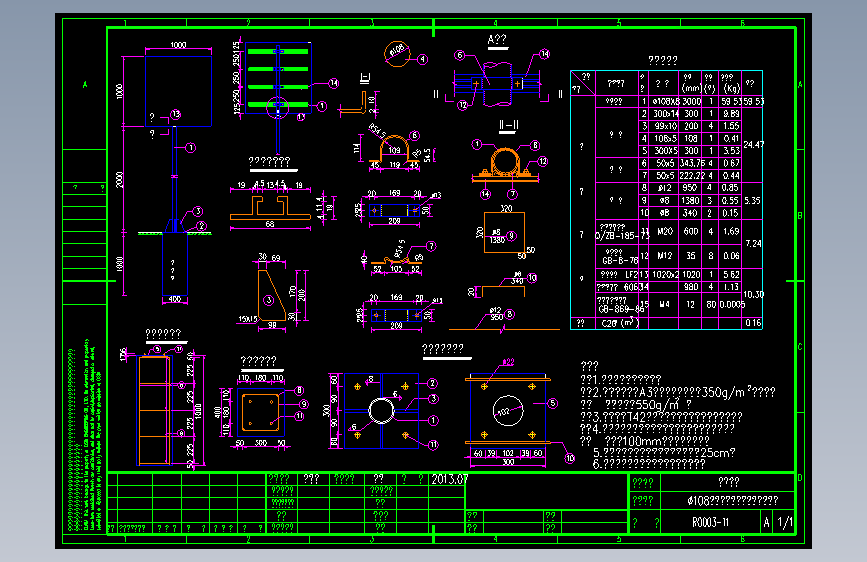Click the note line containing 350g/m²

tap(677, 392)
